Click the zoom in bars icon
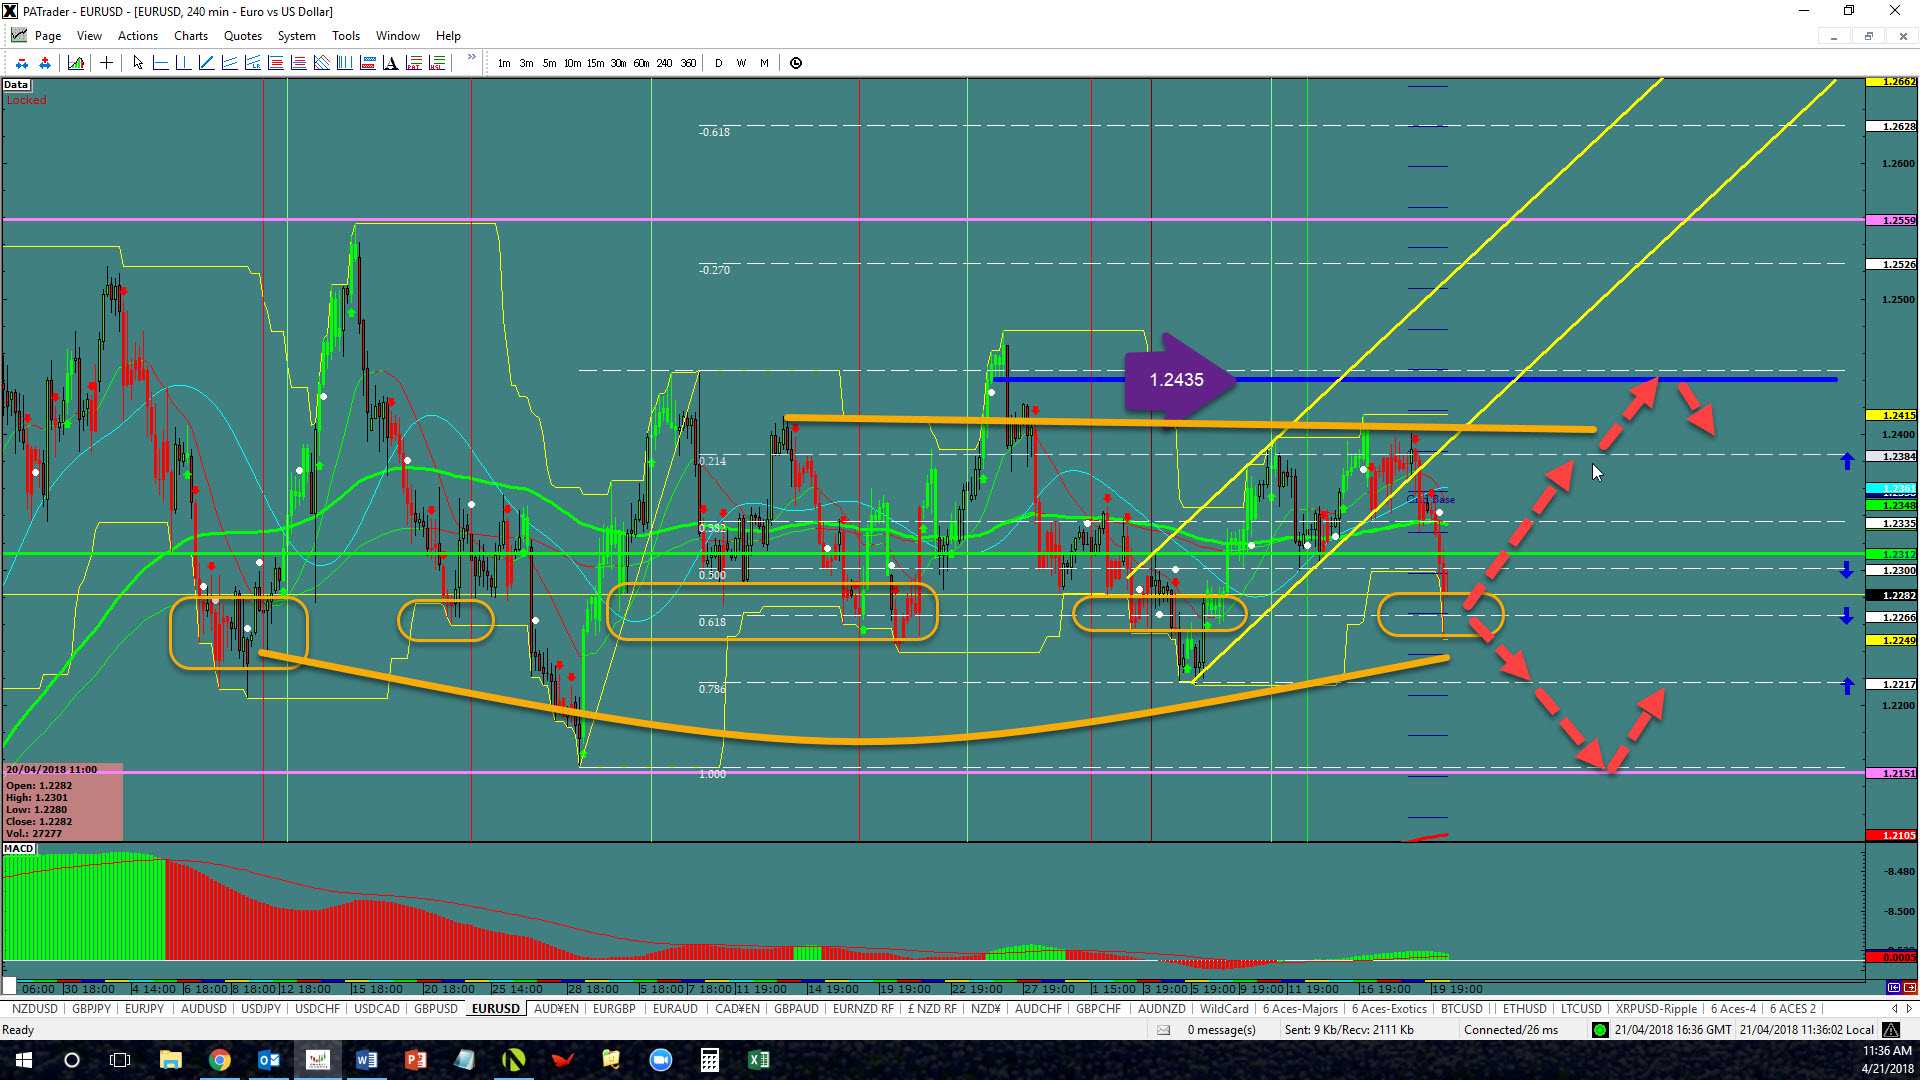Image resolution: width=1920 pixels, height=1080 pixels. (x=44, y=63)
